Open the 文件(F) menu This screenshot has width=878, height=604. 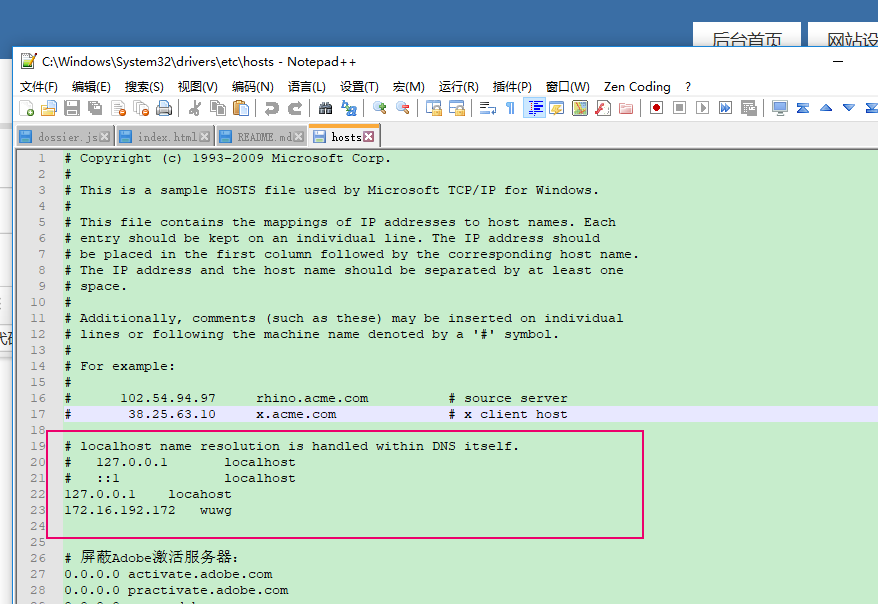pyautogui.click(x=39, y=87)
